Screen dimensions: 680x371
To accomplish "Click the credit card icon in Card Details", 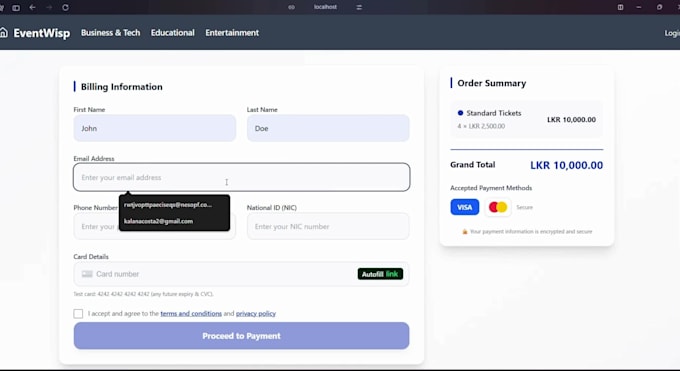I will point(87,274).
